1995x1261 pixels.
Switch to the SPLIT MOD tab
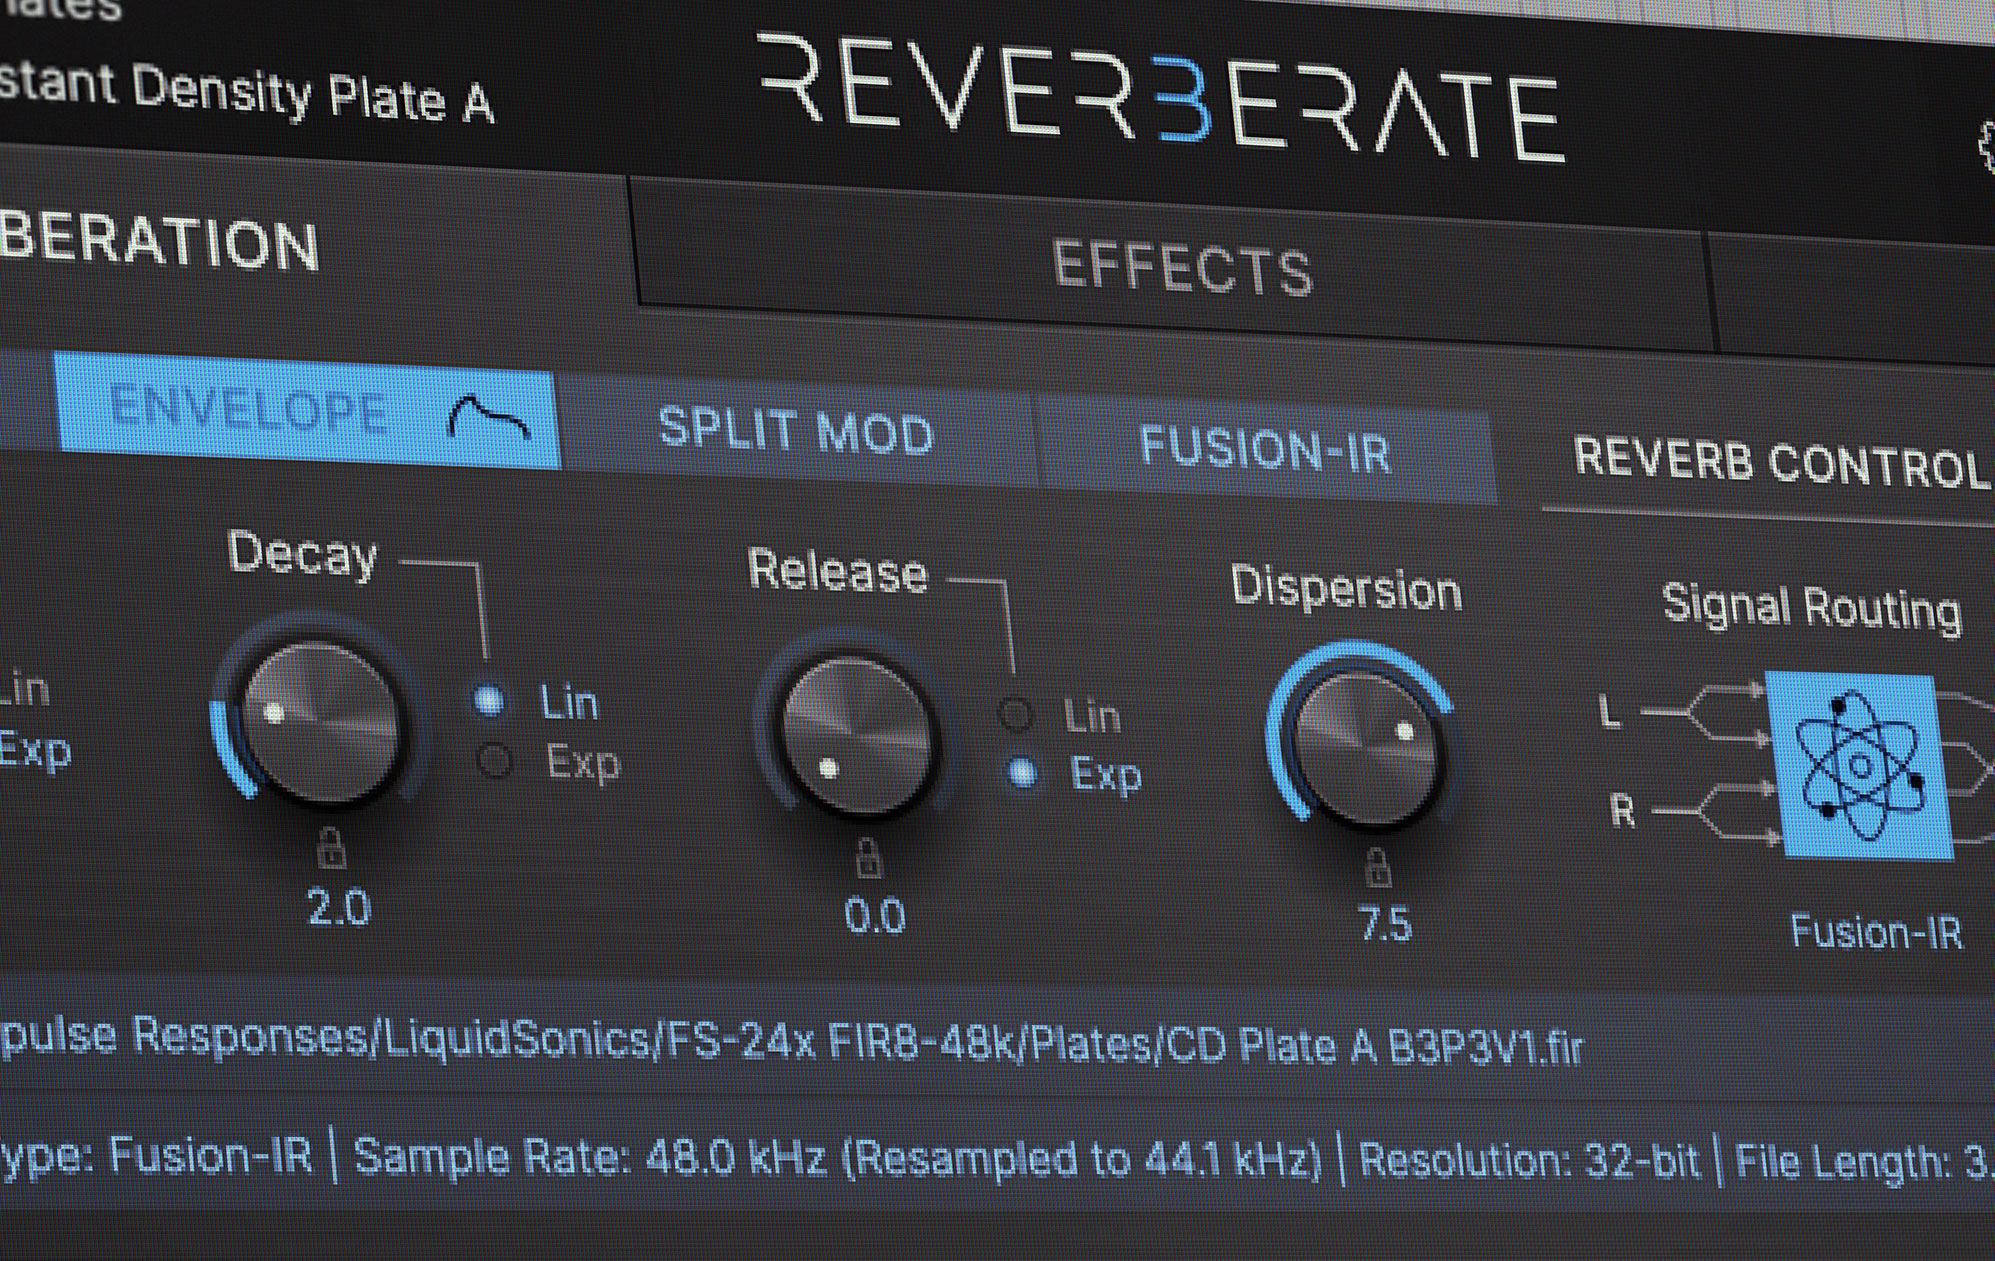click(797, 431)
